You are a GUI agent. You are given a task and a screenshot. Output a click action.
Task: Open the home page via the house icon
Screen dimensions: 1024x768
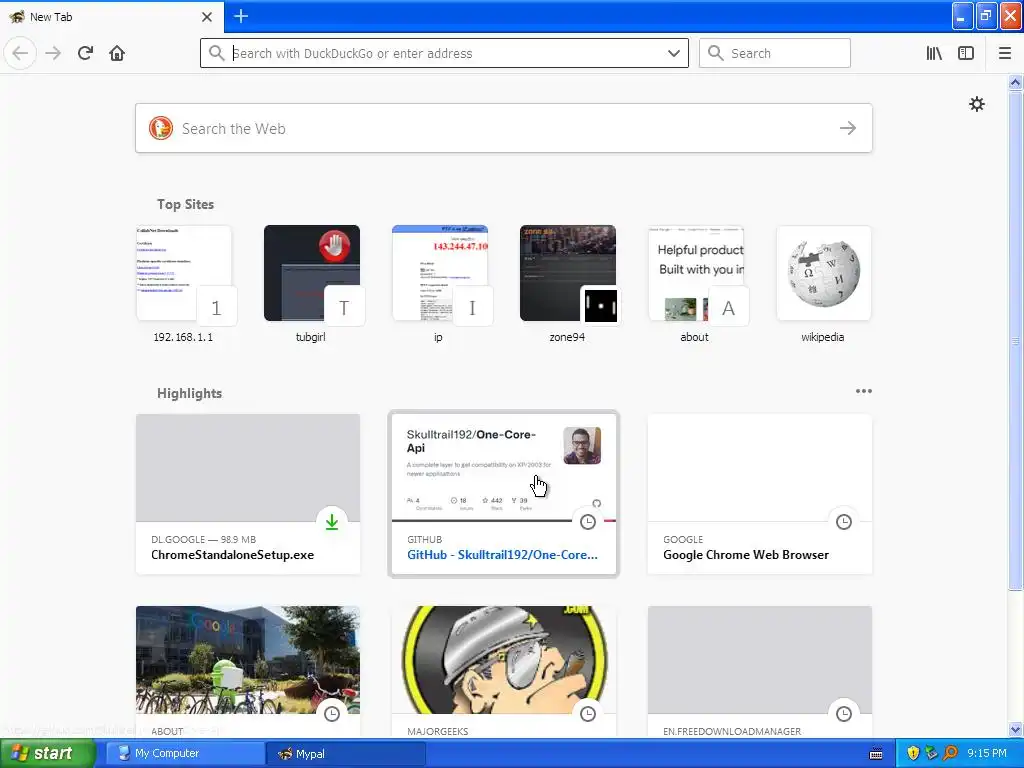tap(117, 53)
